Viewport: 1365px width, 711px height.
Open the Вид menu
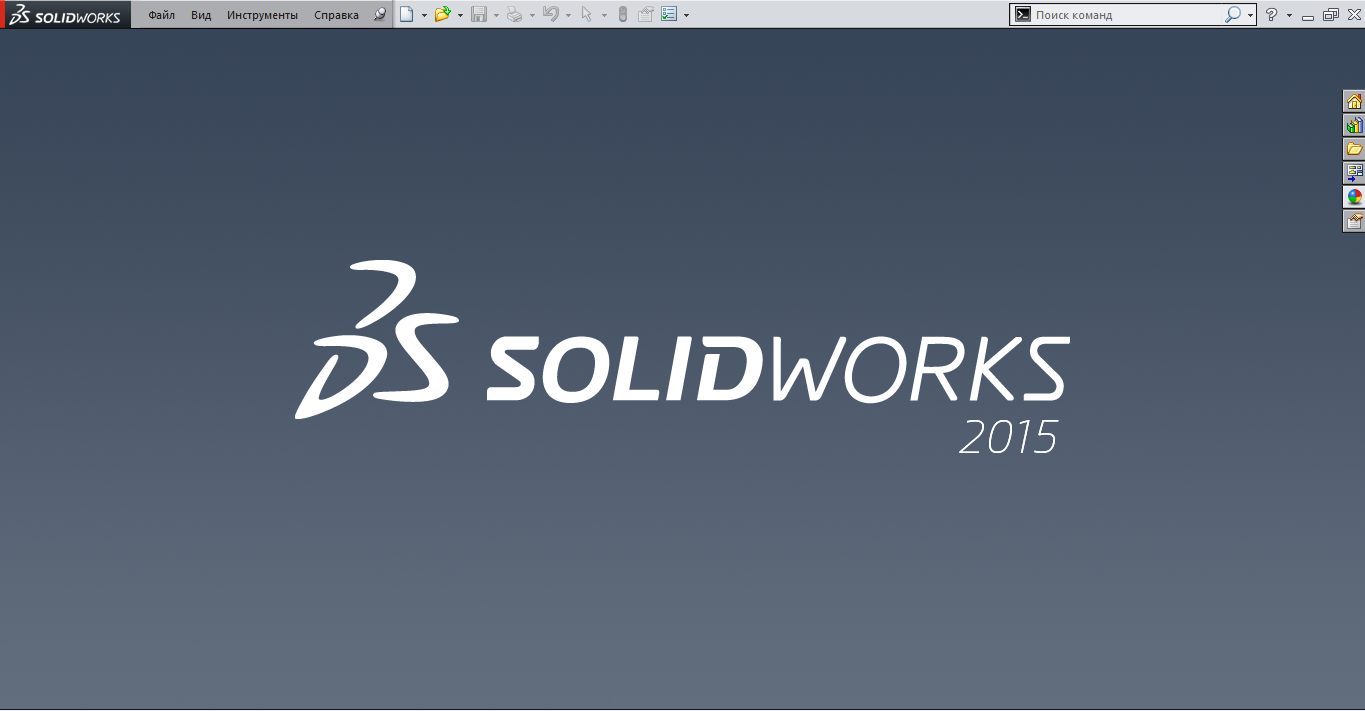(x=201, y=15)
